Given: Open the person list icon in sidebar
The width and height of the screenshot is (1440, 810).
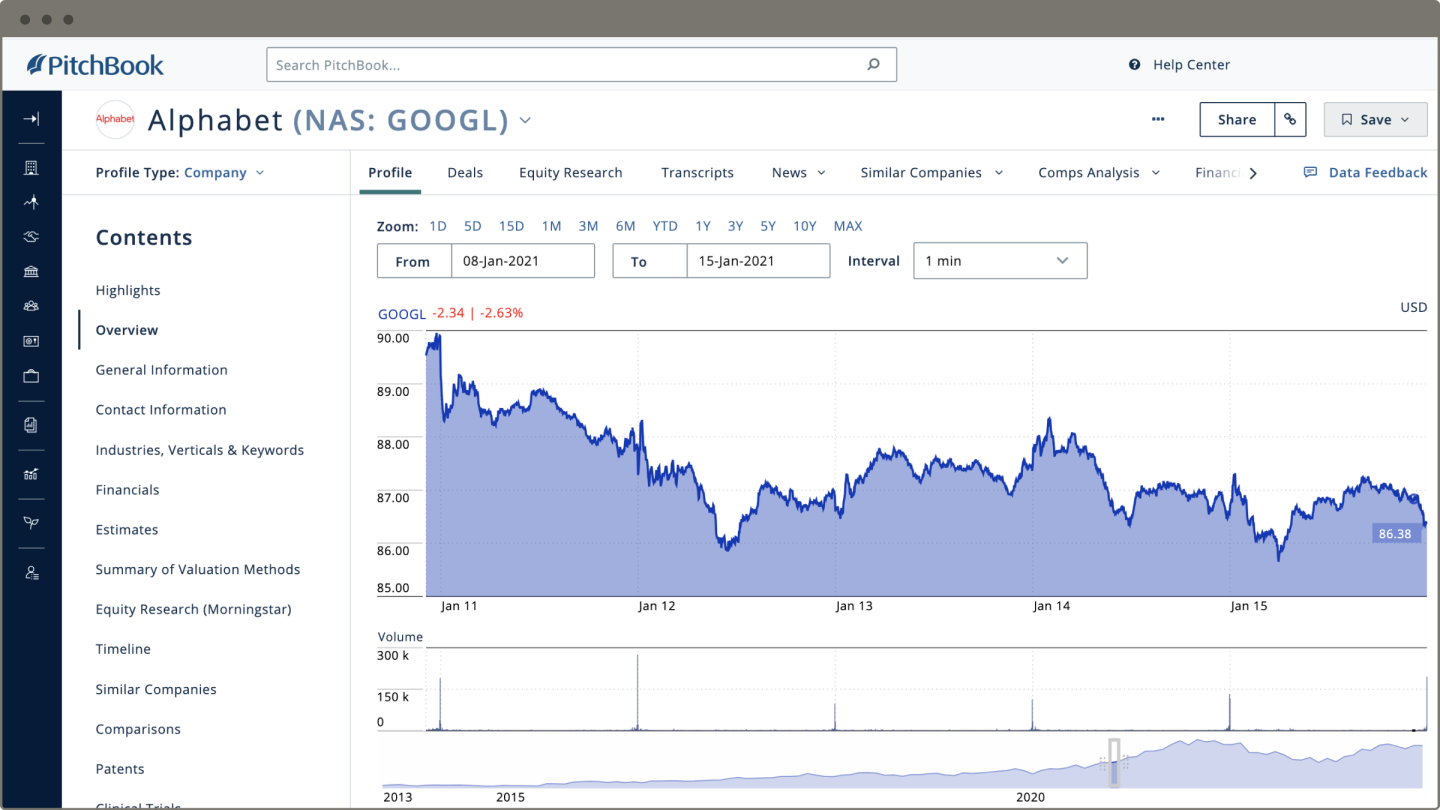Looking at the screenshot, I should [31, 573].
